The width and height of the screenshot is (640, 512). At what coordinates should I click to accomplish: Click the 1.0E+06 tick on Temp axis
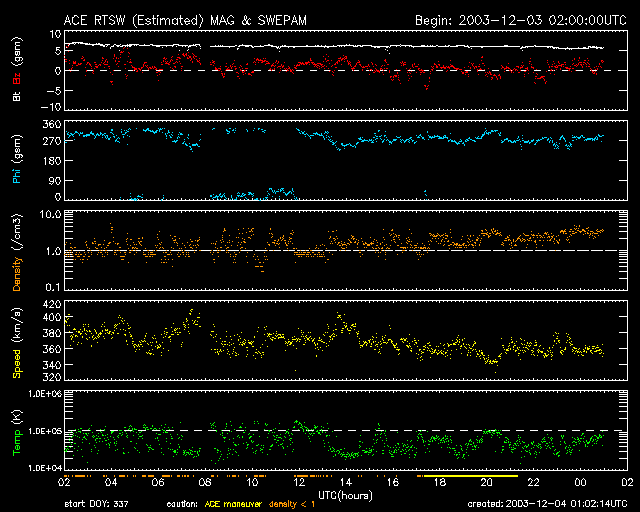click(x=42, y=394)
